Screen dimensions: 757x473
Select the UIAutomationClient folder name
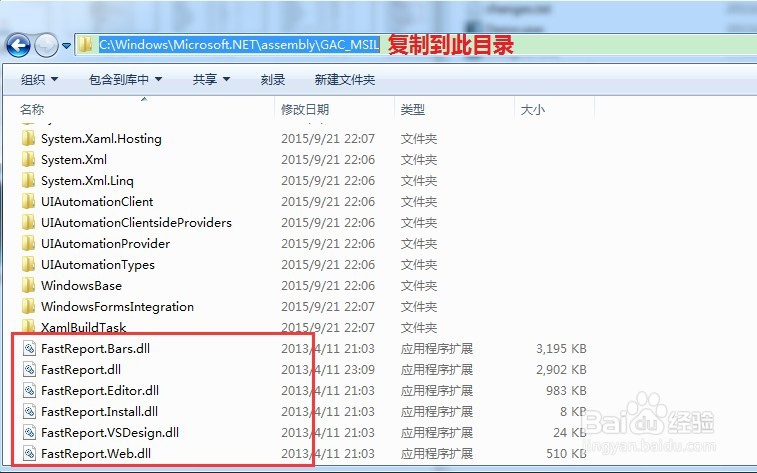[97, 201]
